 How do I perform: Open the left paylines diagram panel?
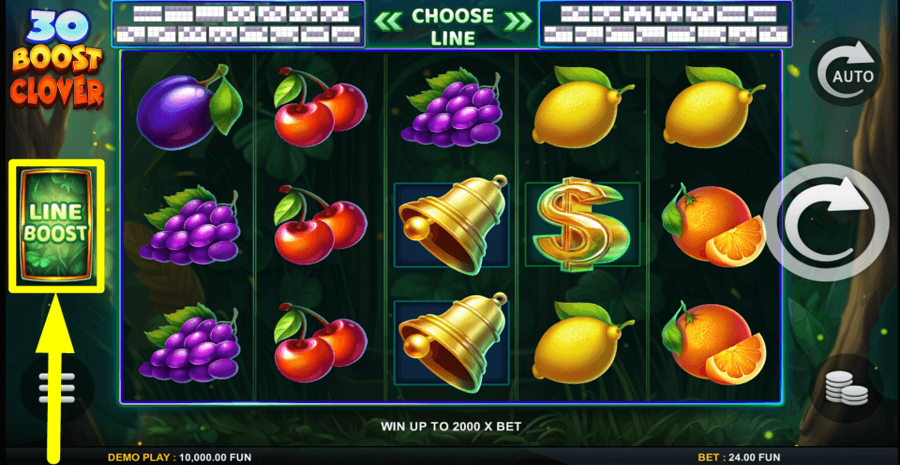pos(238,24)
